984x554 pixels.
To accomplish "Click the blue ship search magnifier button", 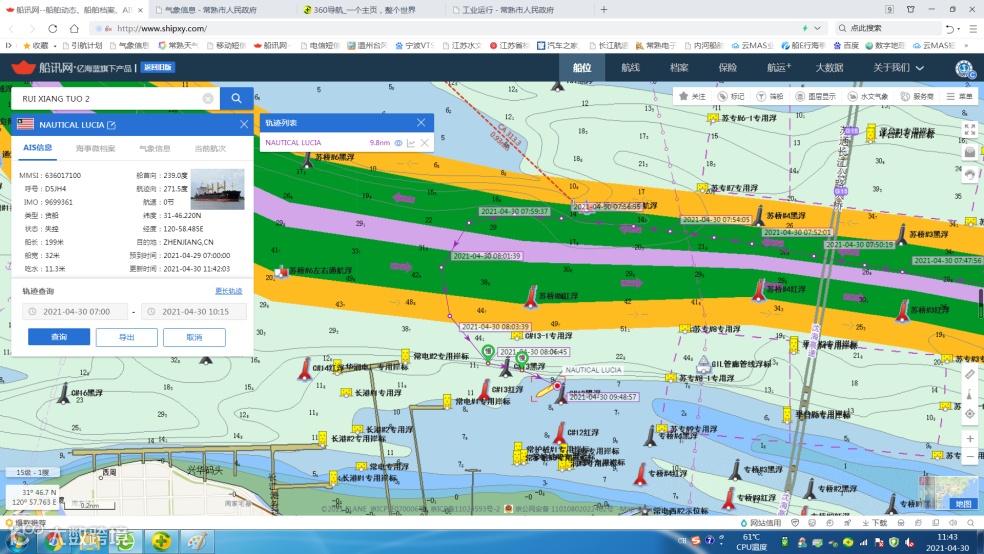I will pyautogui.click(x=236, y=99).
